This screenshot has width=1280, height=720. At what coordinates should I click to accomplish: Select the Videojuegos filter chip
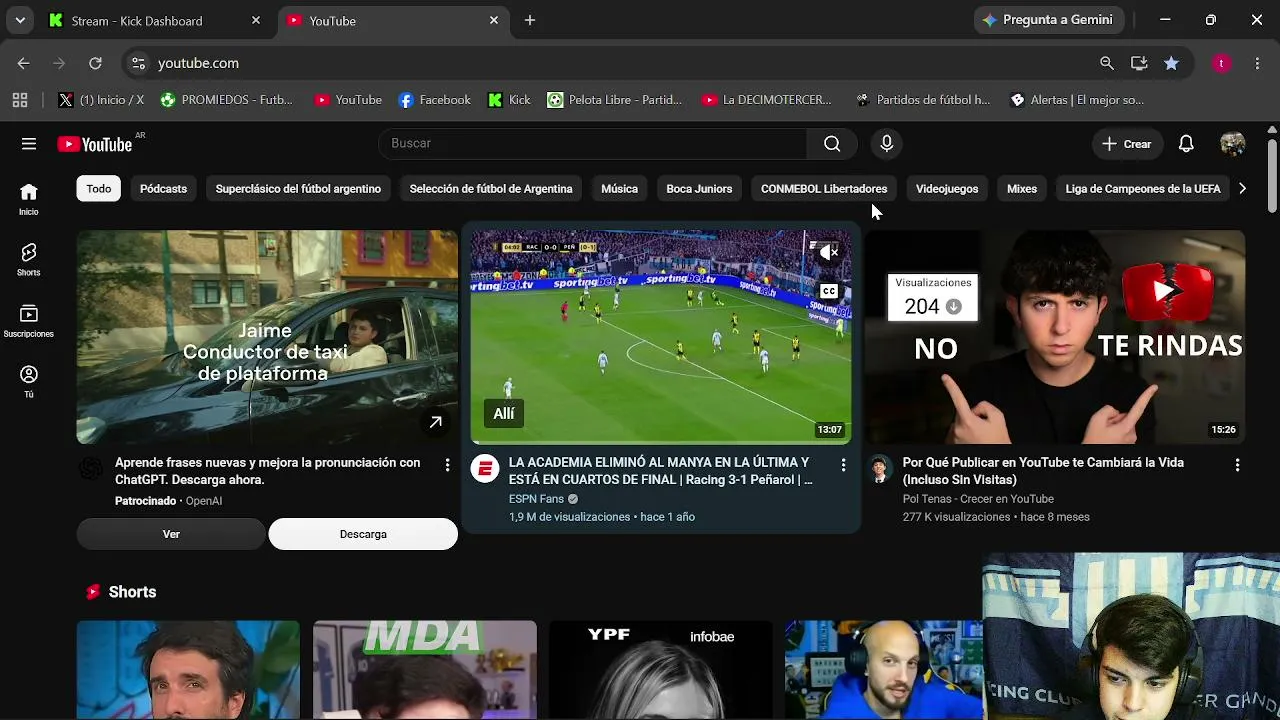pyautogui.click(x=947, y=189)
